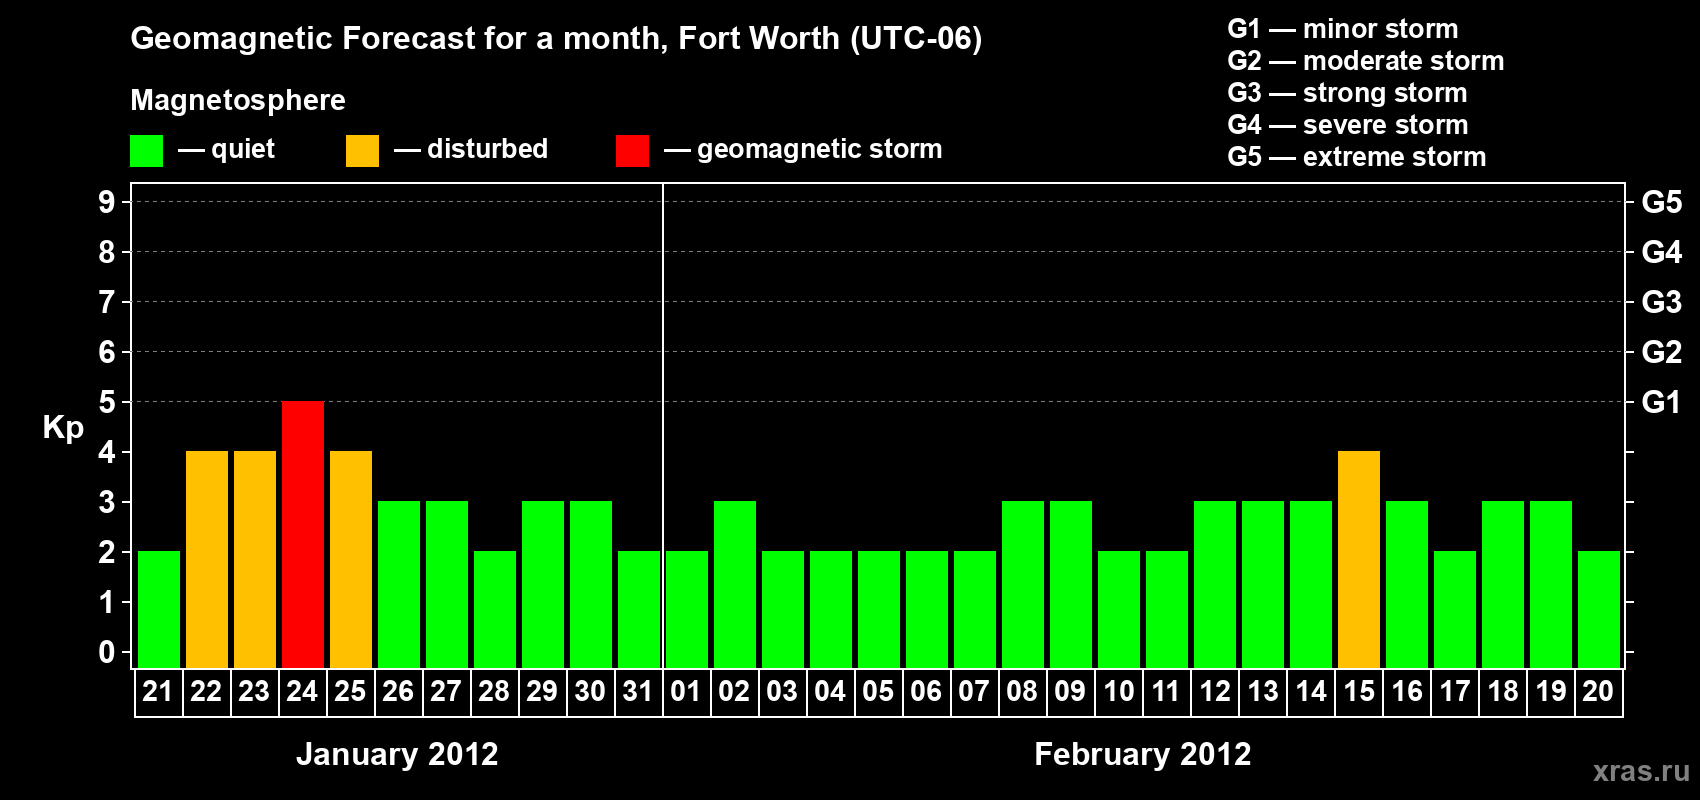Select the orange bar for January 23
This screenshot has width=1700, height=800.
tap(255, 559)
